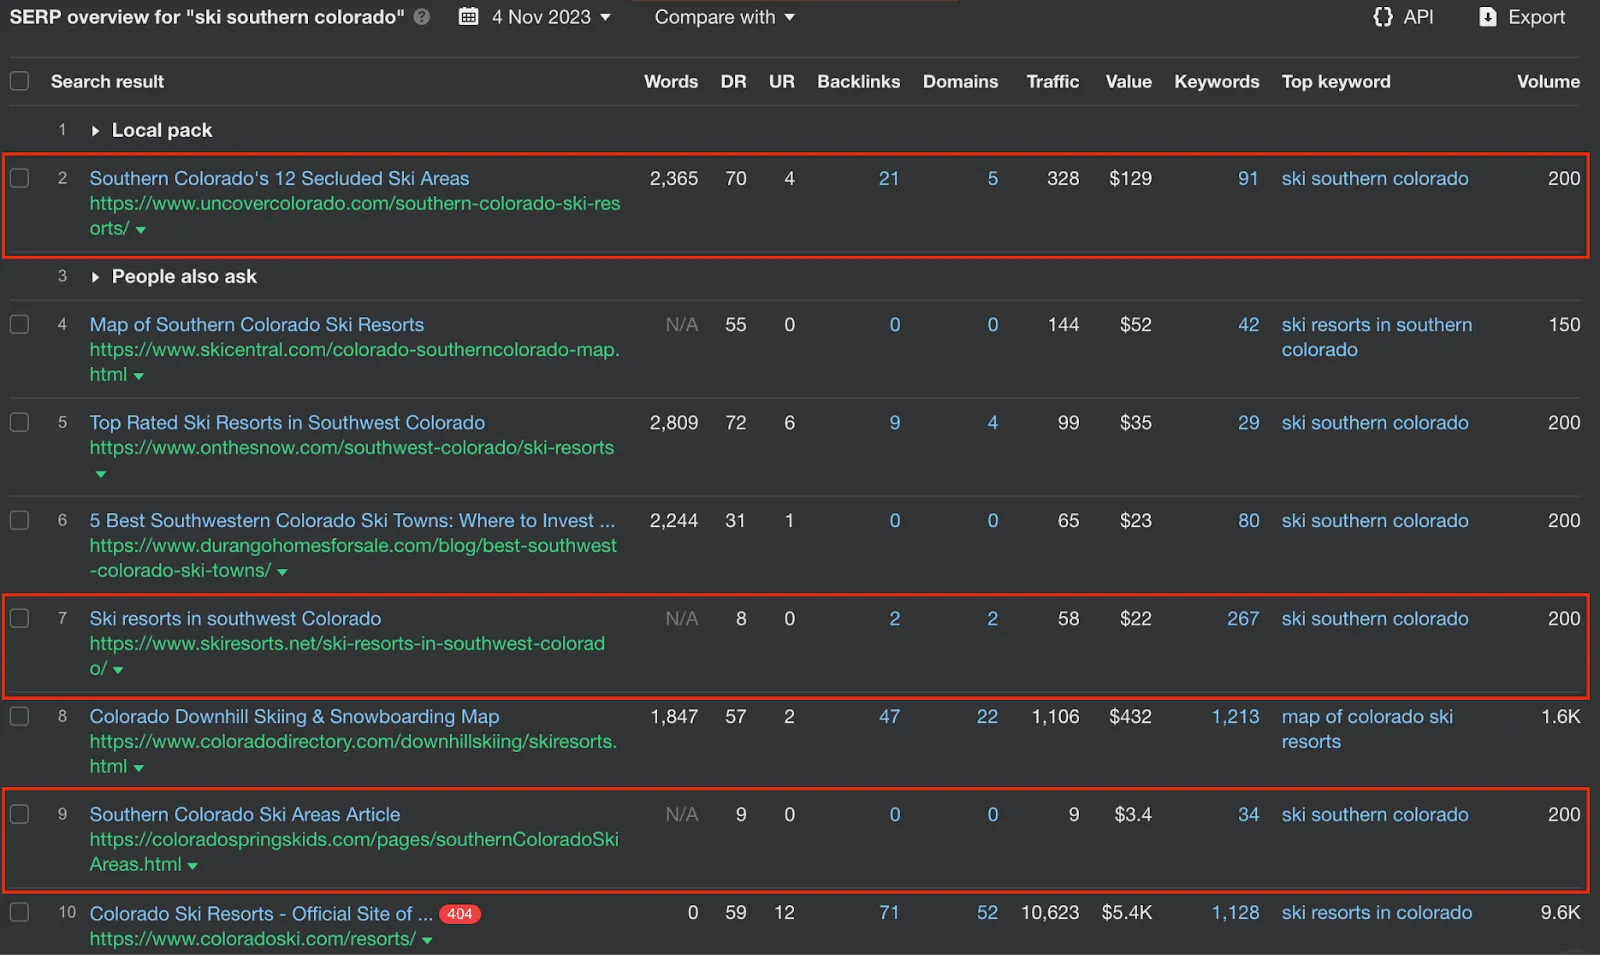Click the 21 backlinks value for uncovercolorado.com
Image resolution: width=1600 pixels, height=955 pixels.
[x=889, y=178]
